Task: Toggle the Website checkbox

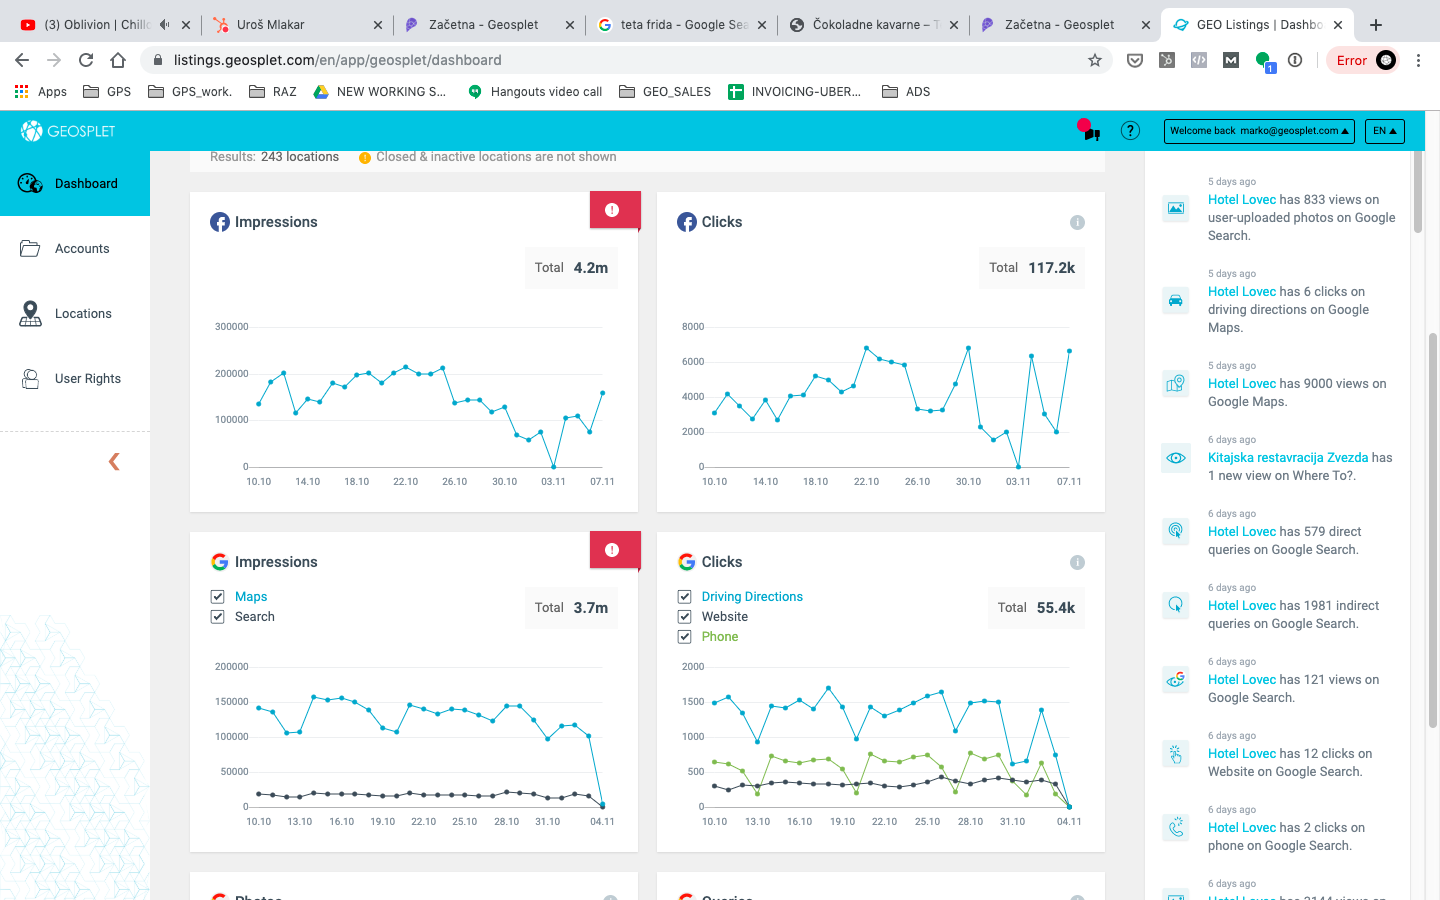Action: [x=685, y=617]
